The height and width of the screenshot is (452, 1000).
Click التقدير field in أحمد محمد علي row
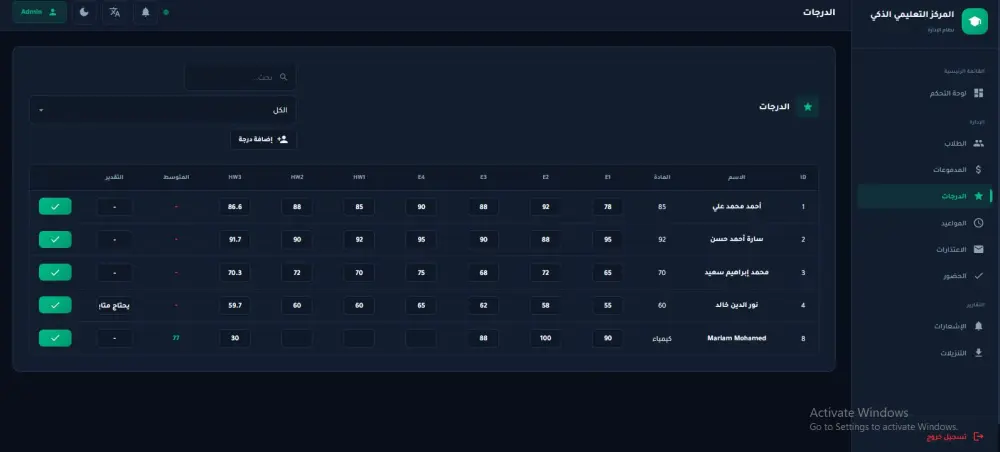click(x=115, y=207)
